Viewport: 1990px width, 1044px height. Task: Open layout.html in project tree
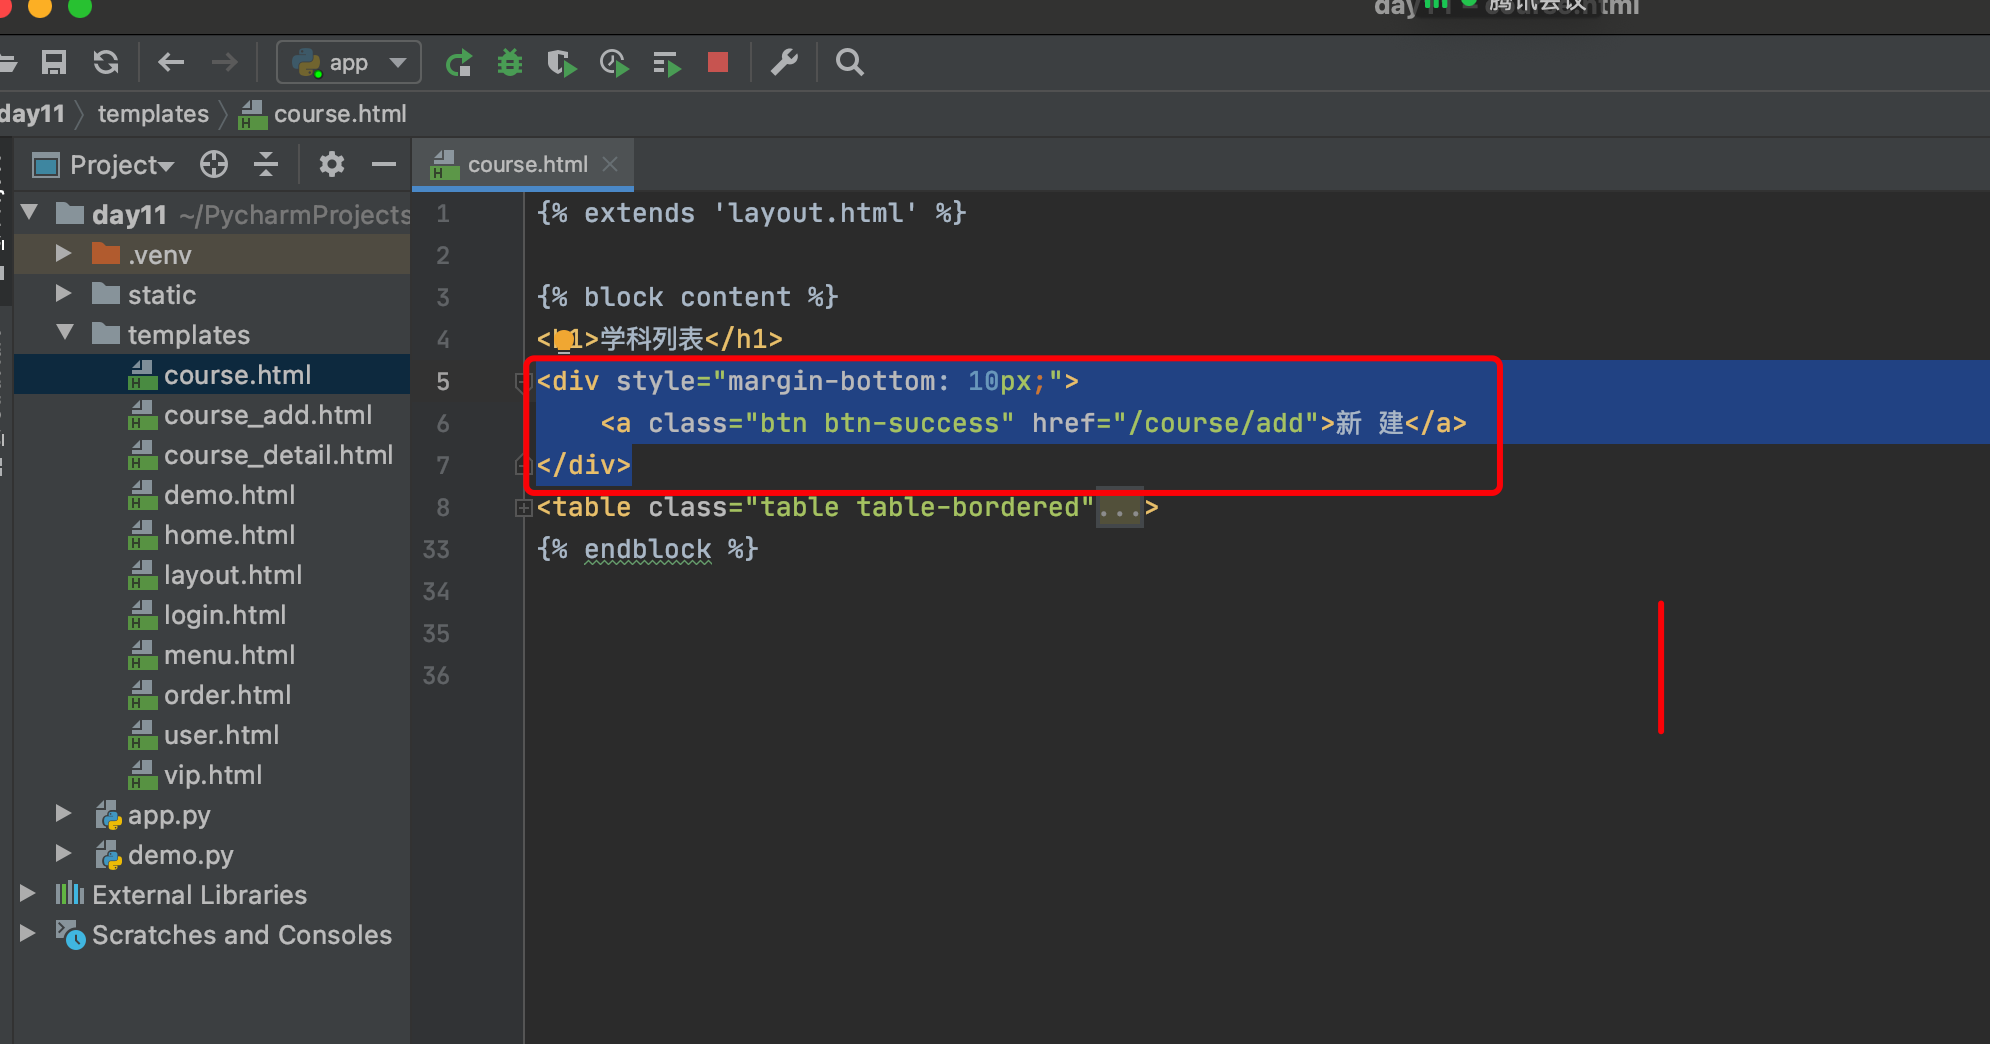(x=233, y=575)
